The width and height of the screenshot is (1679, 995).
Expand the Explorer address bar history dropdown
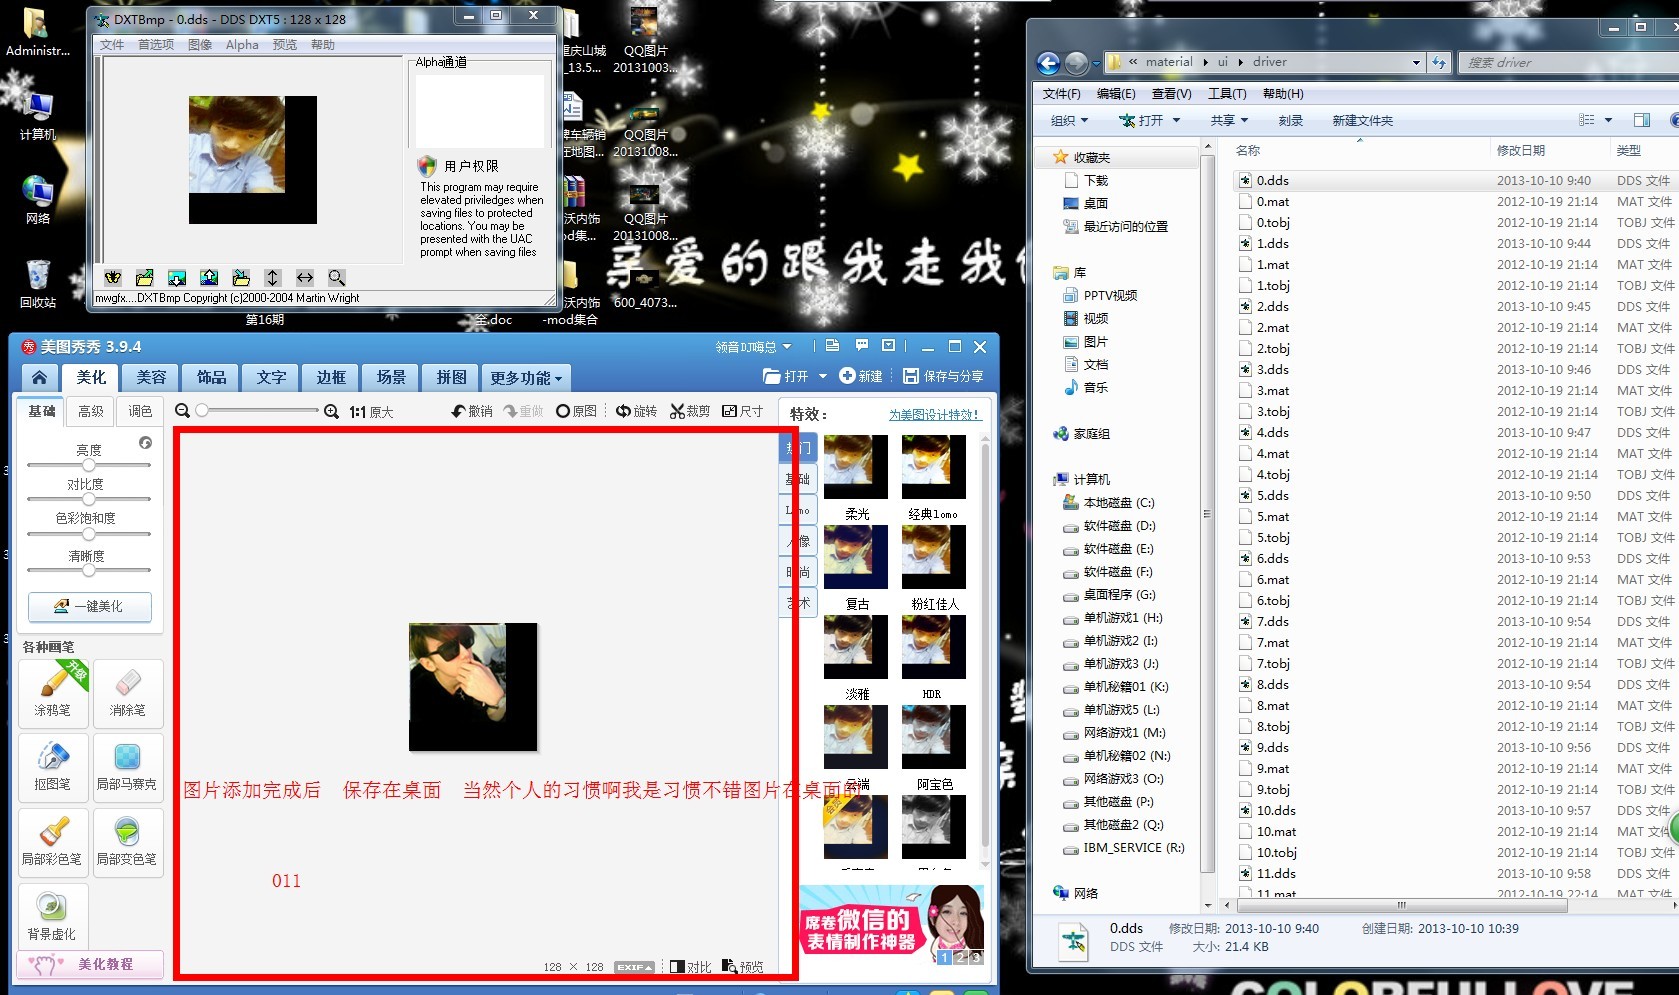pyautogui.click(x=1416, y=62)
